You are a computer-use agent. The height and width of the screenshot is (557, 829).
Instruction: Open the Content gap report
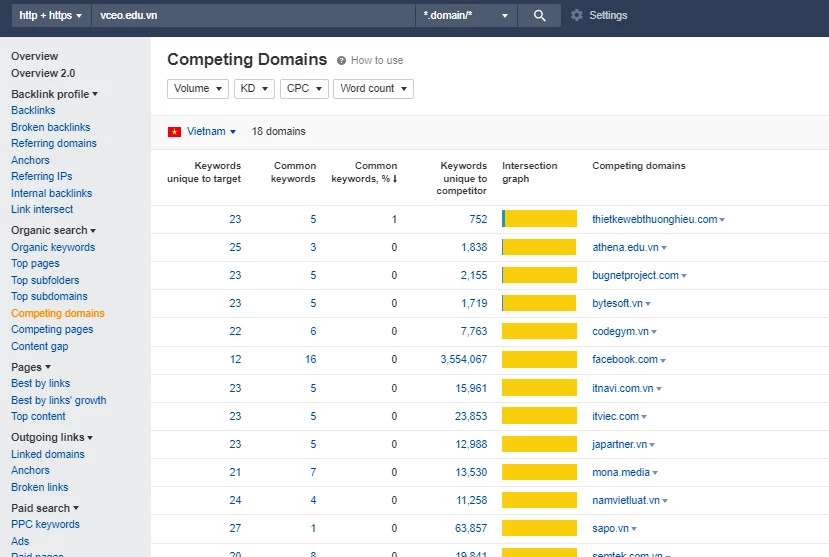(x=39, y=346)
